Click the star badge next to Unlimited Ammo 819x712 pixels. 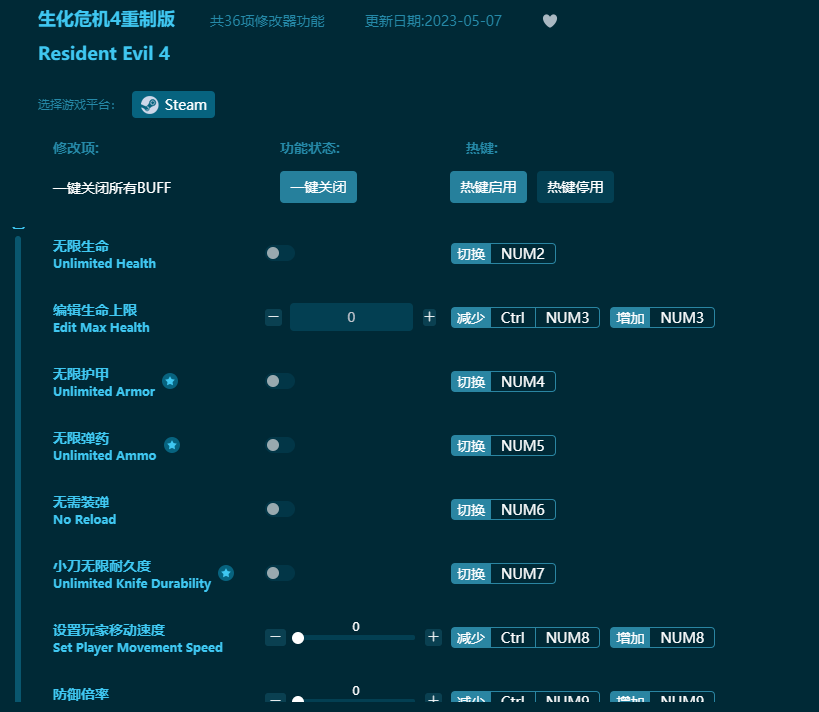(x=172, y=445)
